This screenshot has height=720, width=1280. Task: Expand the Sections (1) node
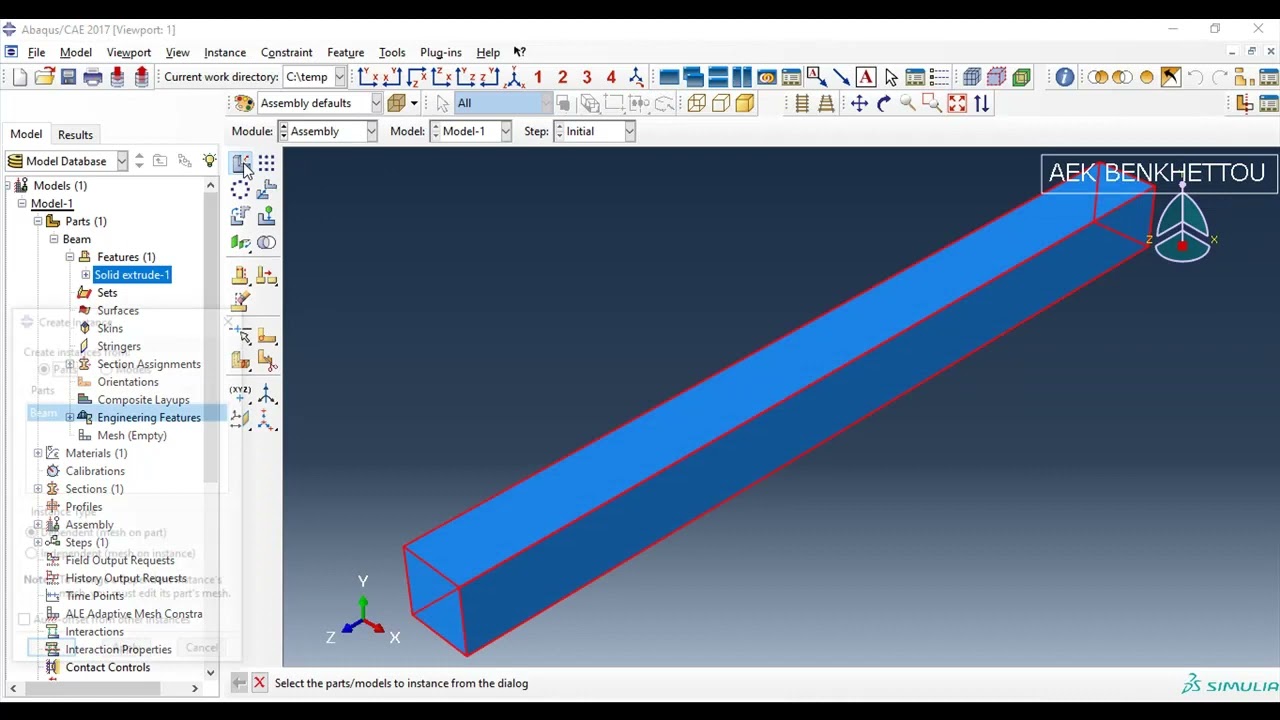38,489
